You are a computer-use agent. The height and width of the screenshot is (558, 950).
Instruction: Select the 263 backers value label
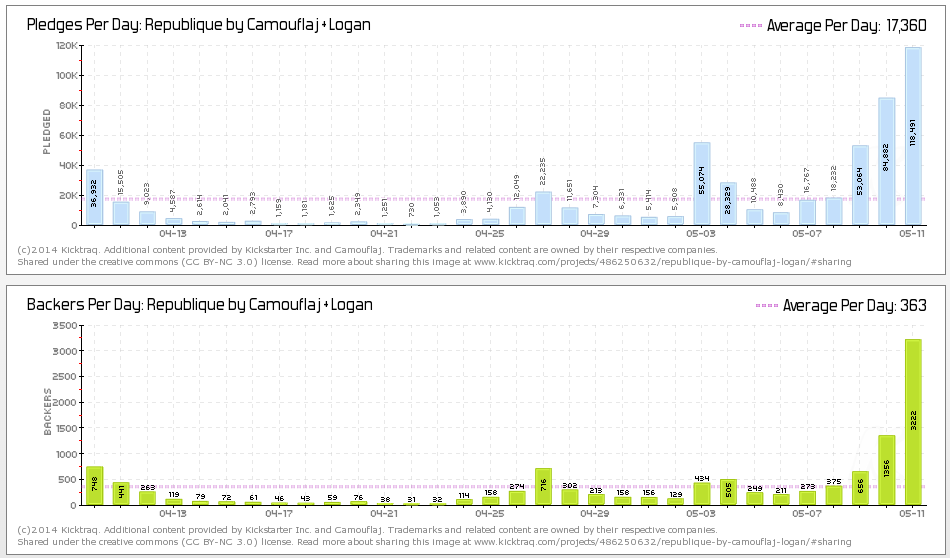[147, 487]
